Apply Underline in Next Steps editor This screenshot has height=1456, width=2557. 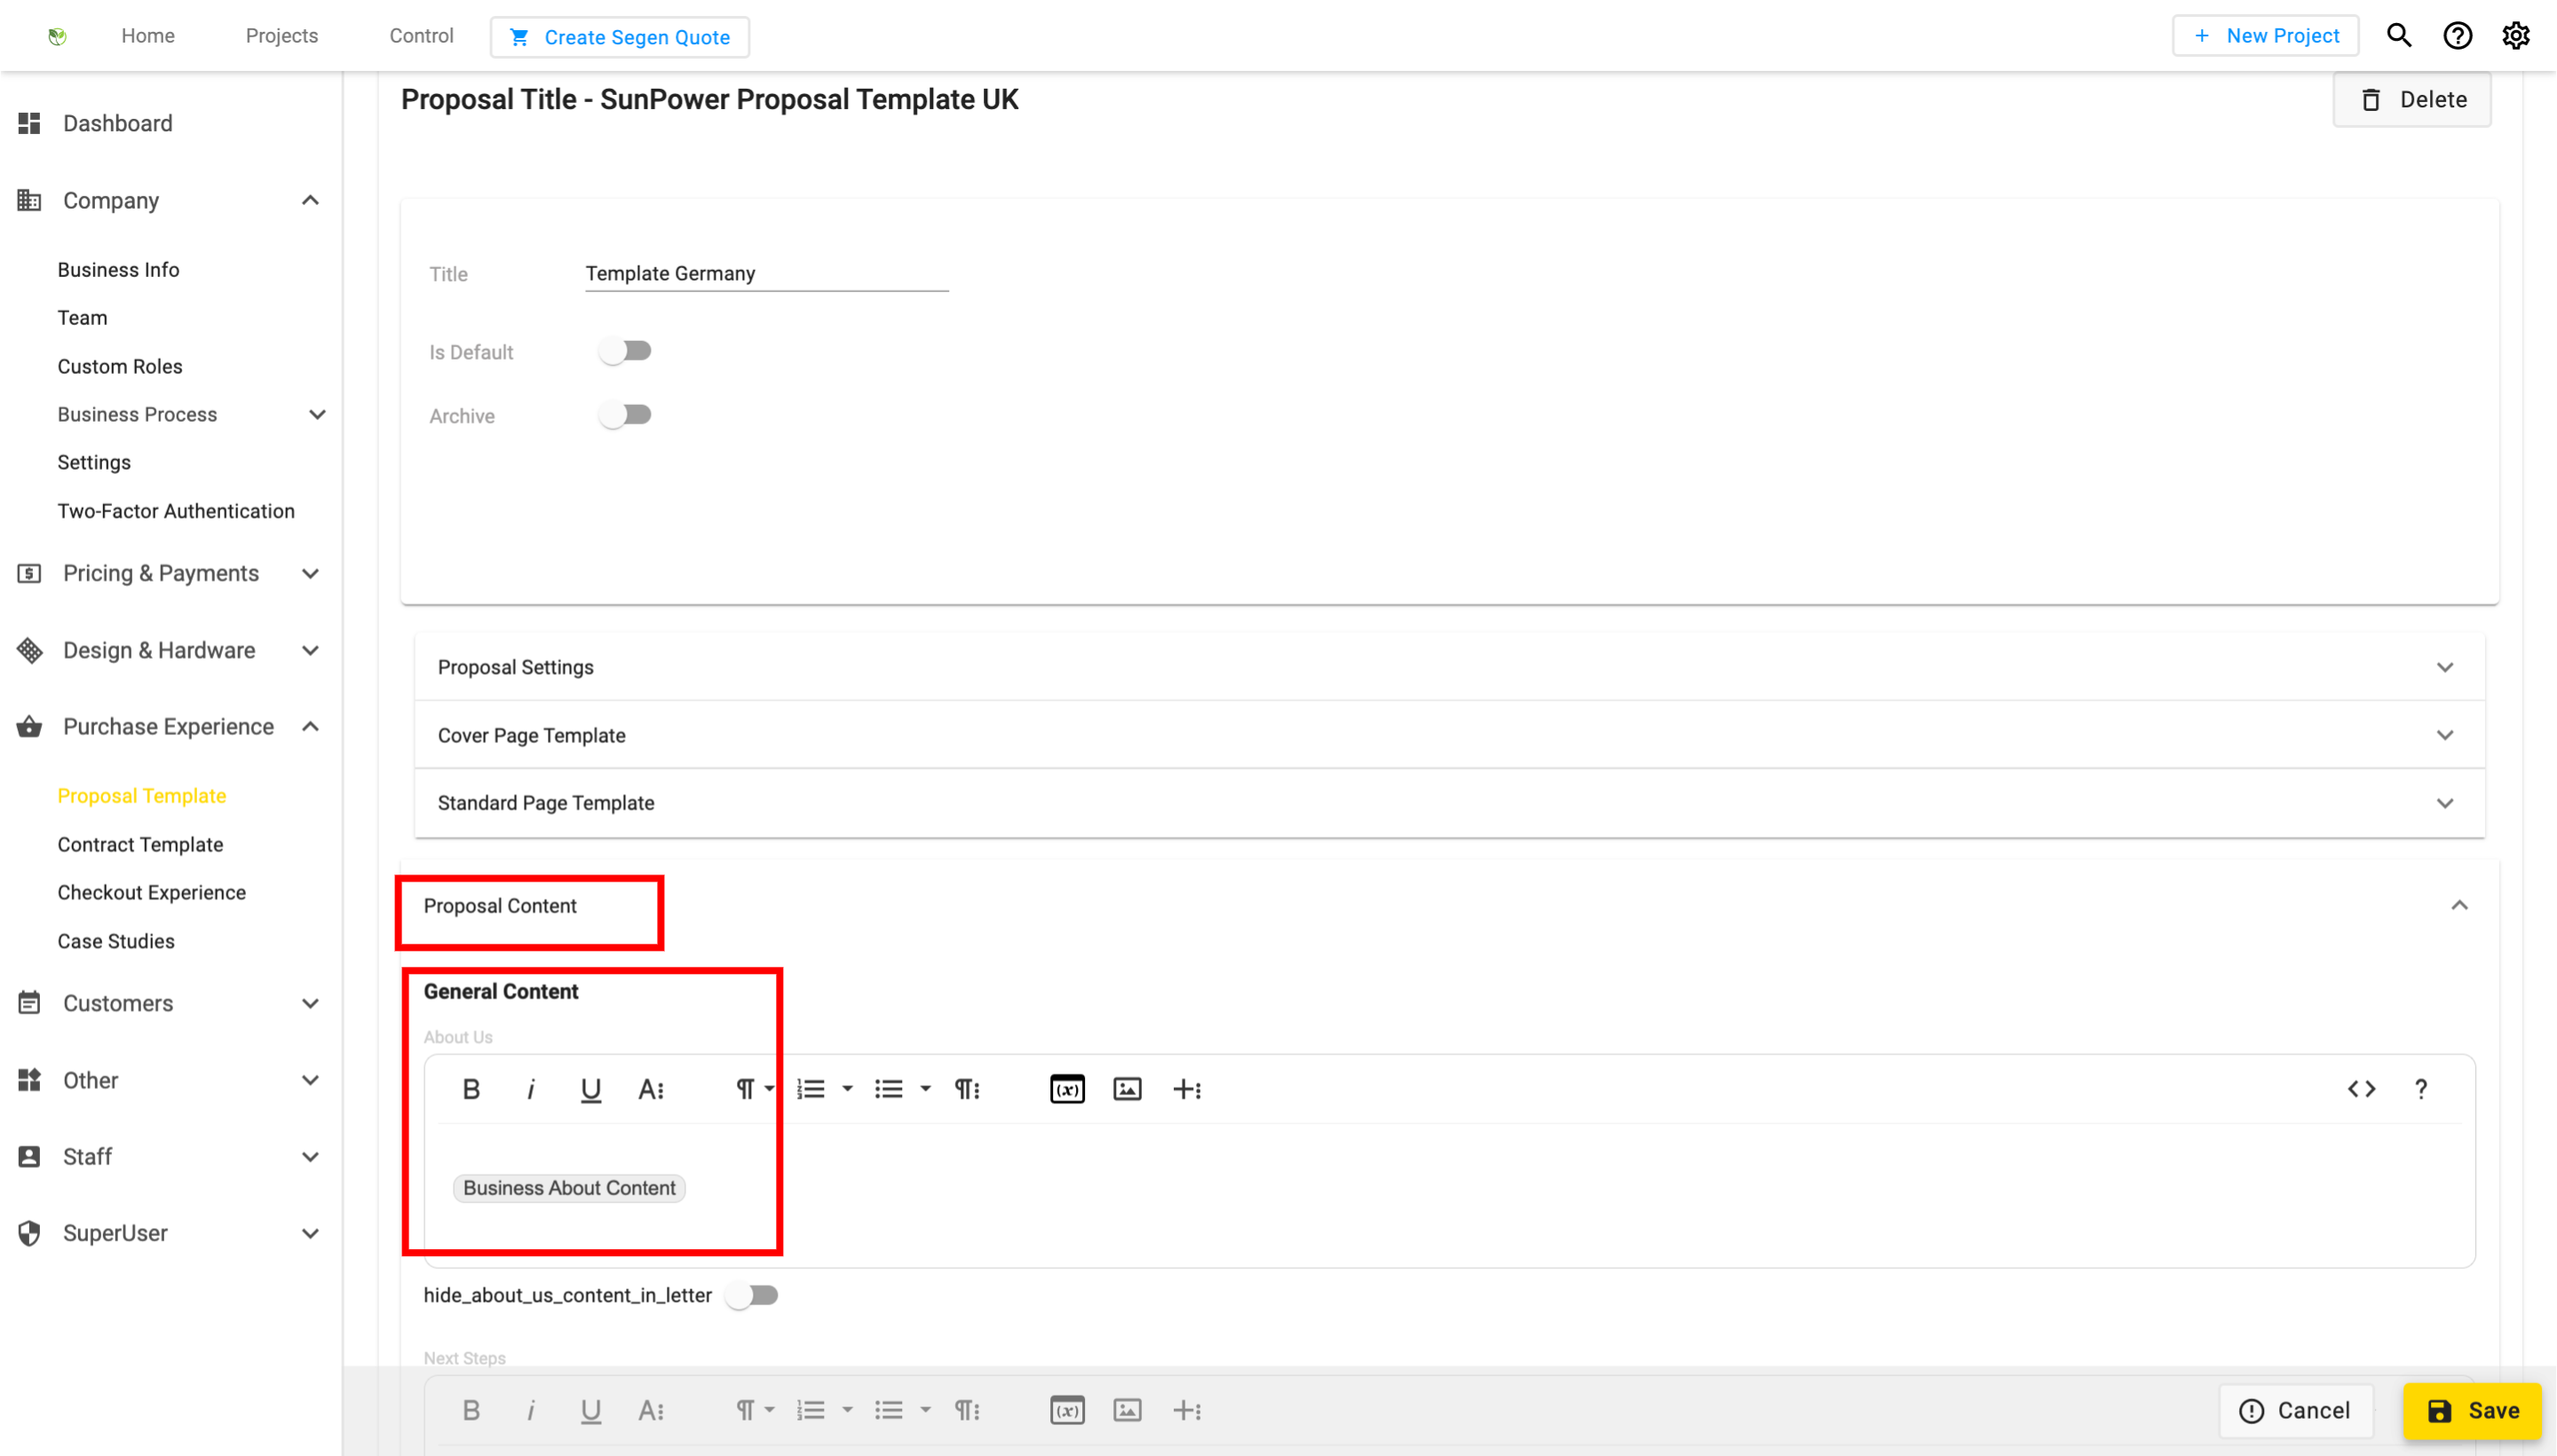(591, 1411)
